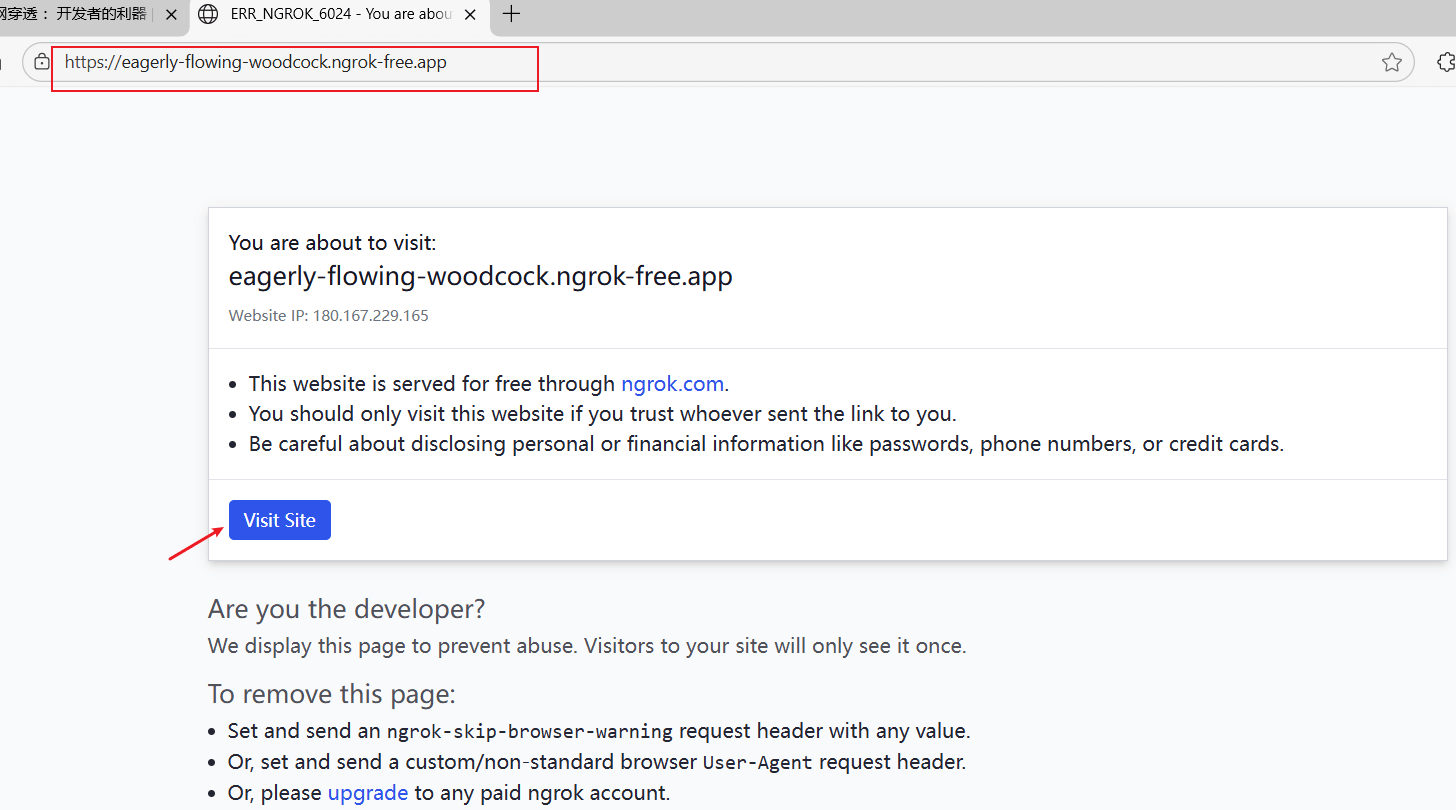
Task: Click the ngrok-skip-browser-warning code text
Action: 529,731
